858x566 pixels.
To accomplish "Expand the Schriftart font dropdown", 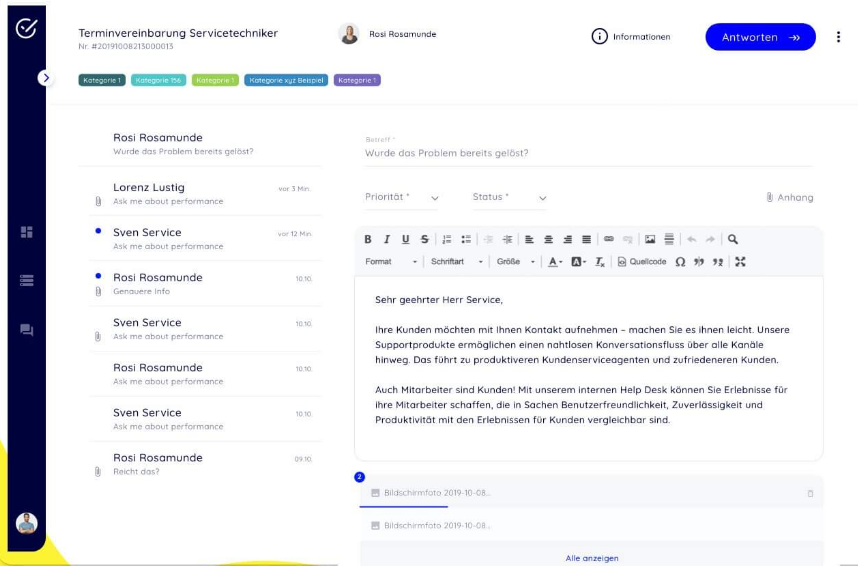I will [x=457, y=262].
